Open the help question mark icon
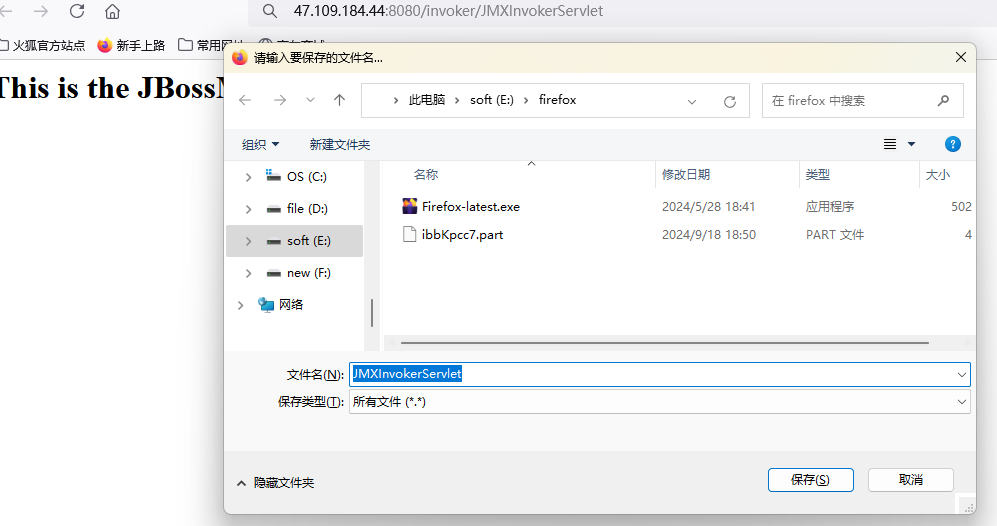This screenshot has height=526, width=997. click(952, 144)
